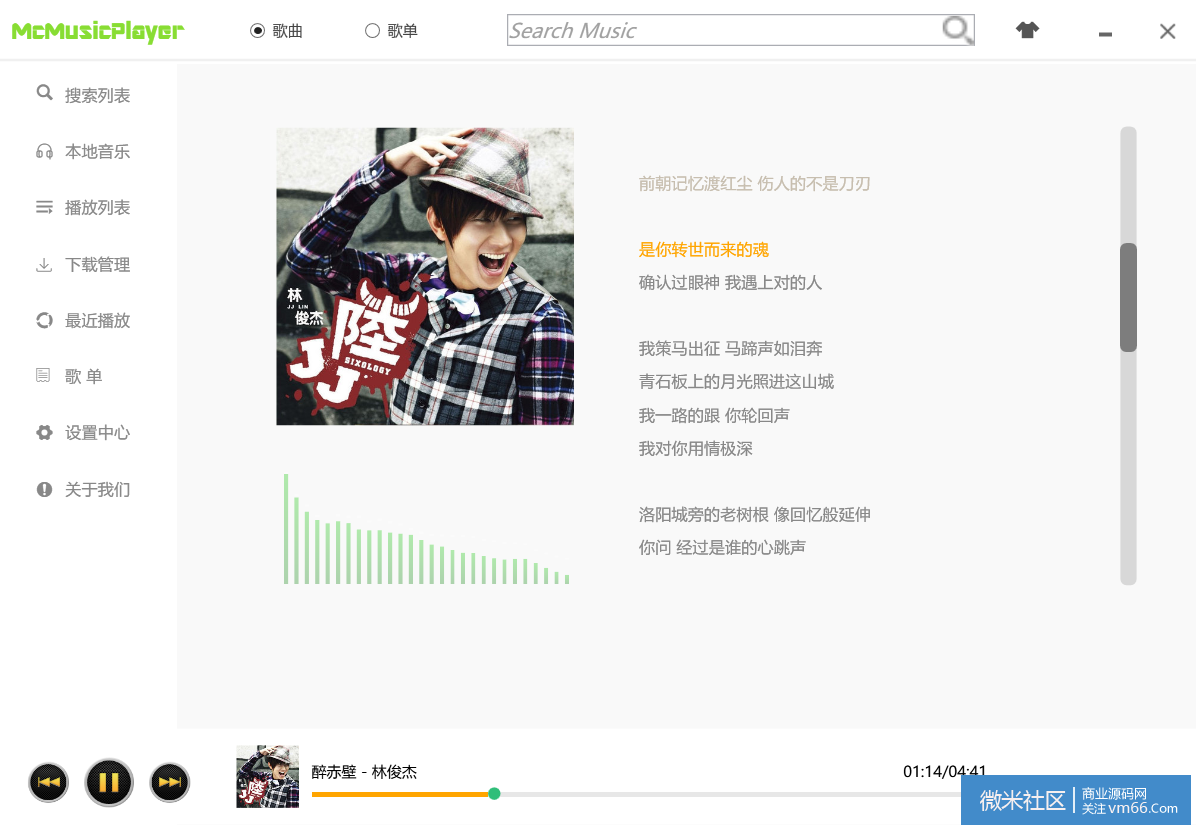Select the 歌单 radio button
Image resolution: width=1196 pixels, height=825 pixels.
click(372, 30)
